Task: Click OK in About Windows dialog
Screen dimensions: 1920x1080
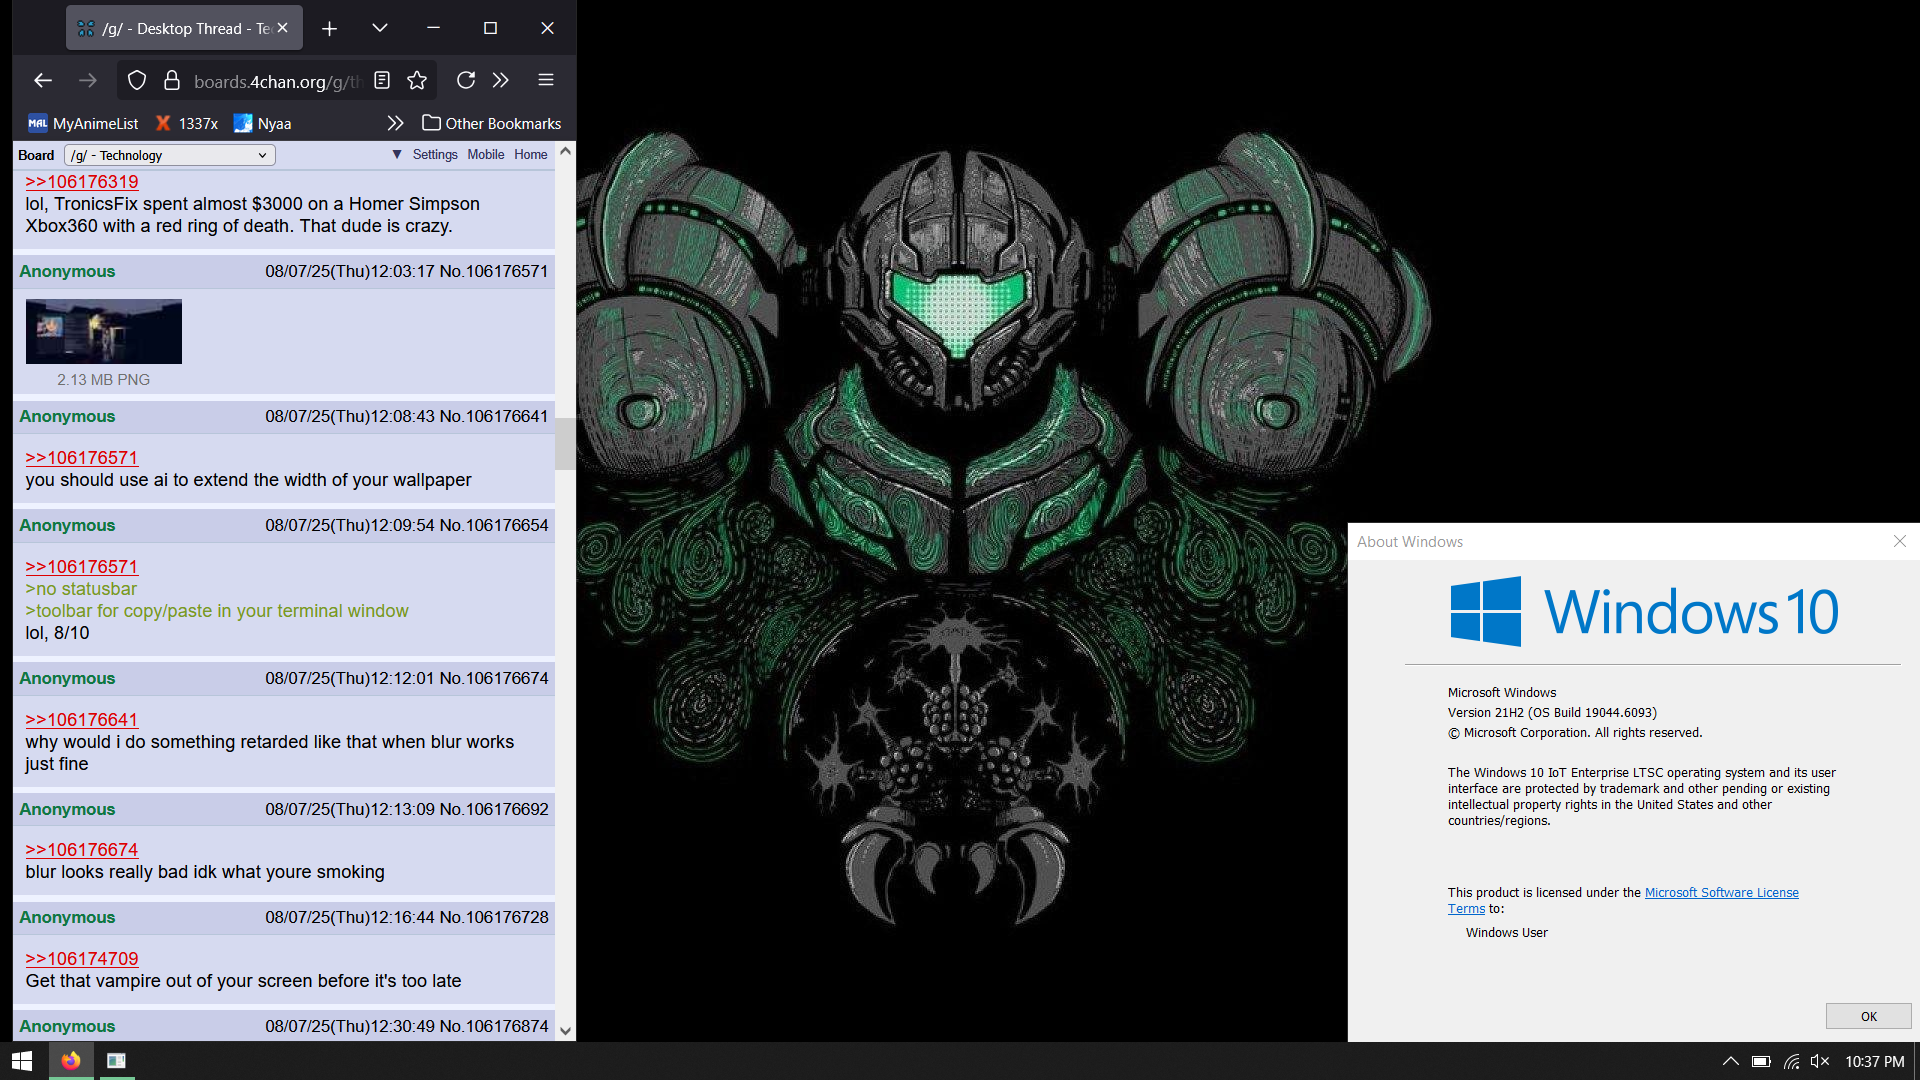Action: (x=1868, y=1016)
